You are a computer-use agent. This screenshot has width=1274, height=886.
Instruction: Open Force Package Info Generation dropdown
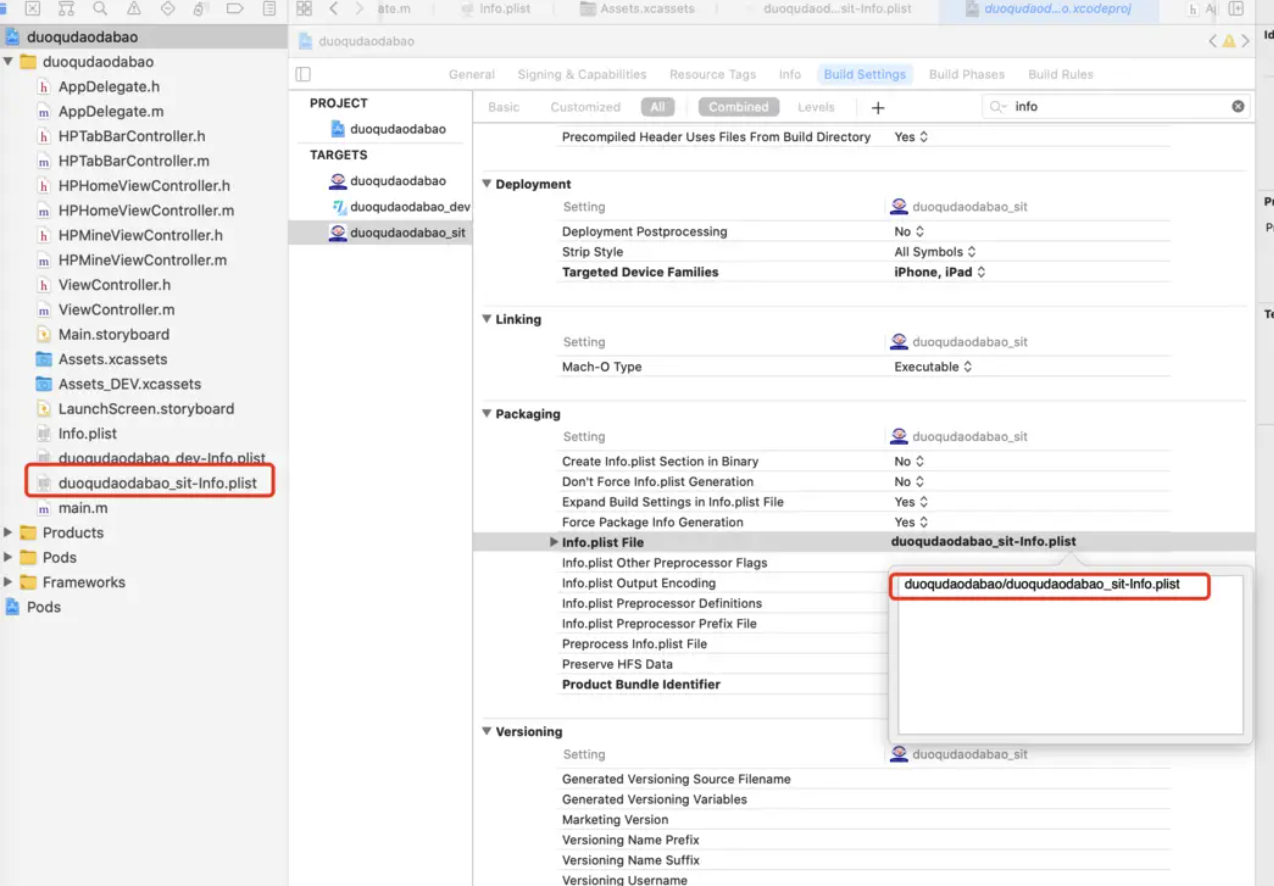(x=911, y=522)
